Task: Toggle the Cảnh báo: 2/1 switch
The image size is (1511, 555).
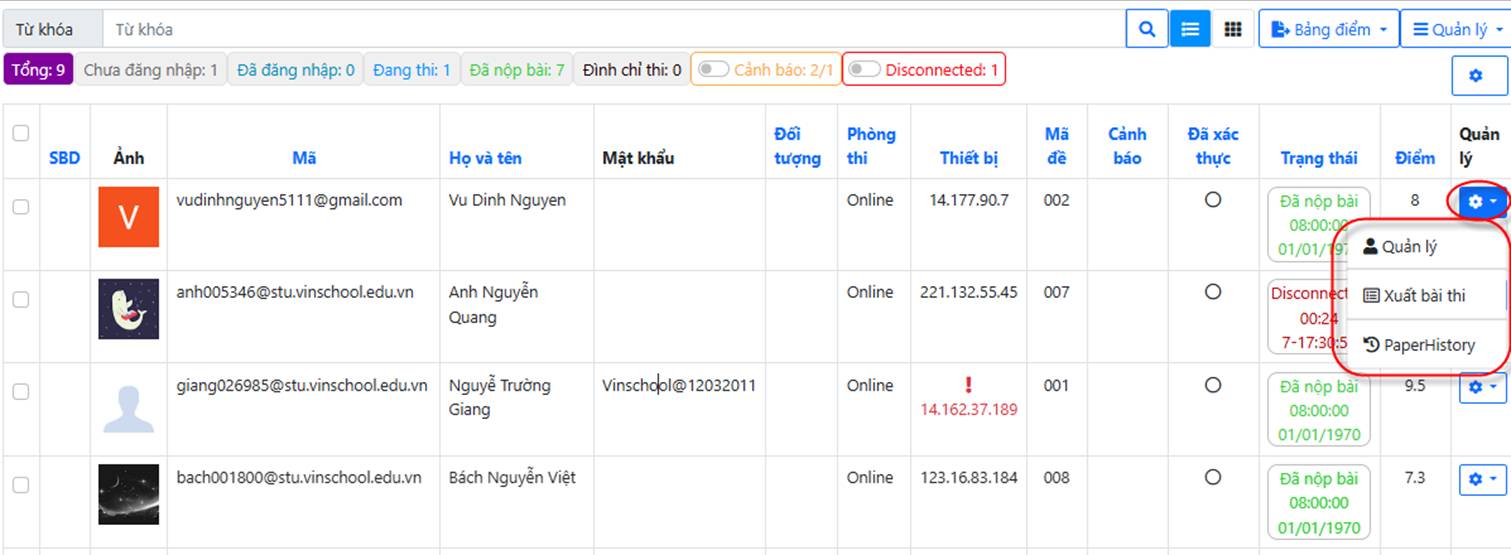Action: [713, 70]
